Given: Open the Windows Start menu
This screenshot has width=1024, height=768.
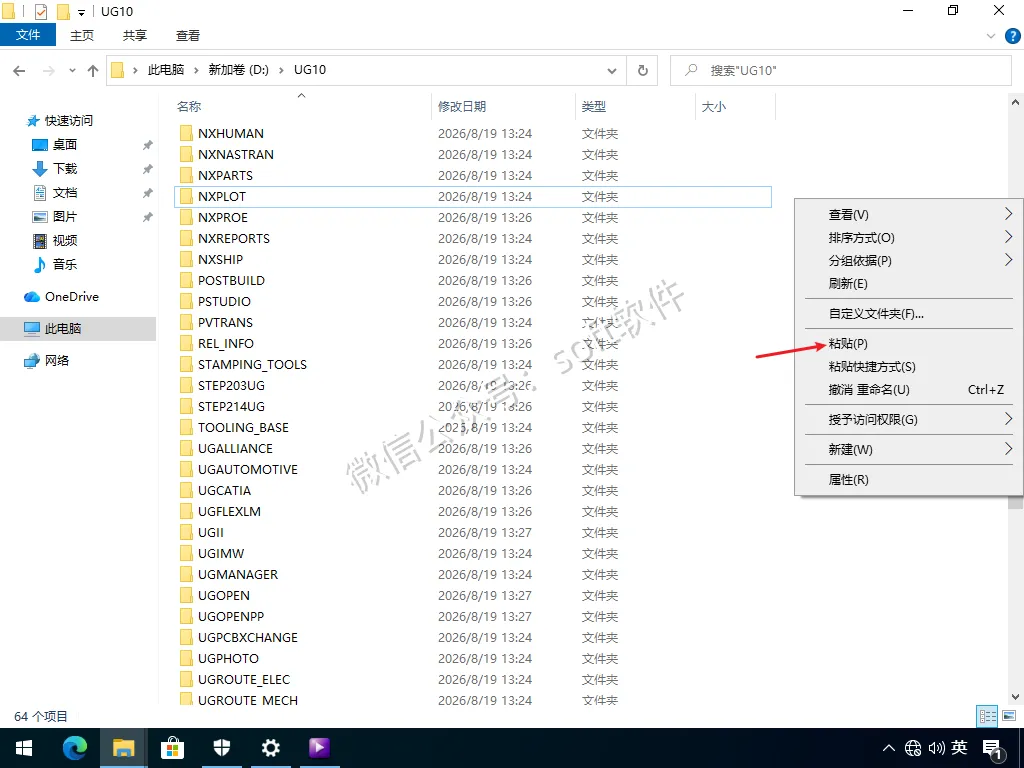Looking at the screenshot, I should pyautogui.click(x=24, y=748).
